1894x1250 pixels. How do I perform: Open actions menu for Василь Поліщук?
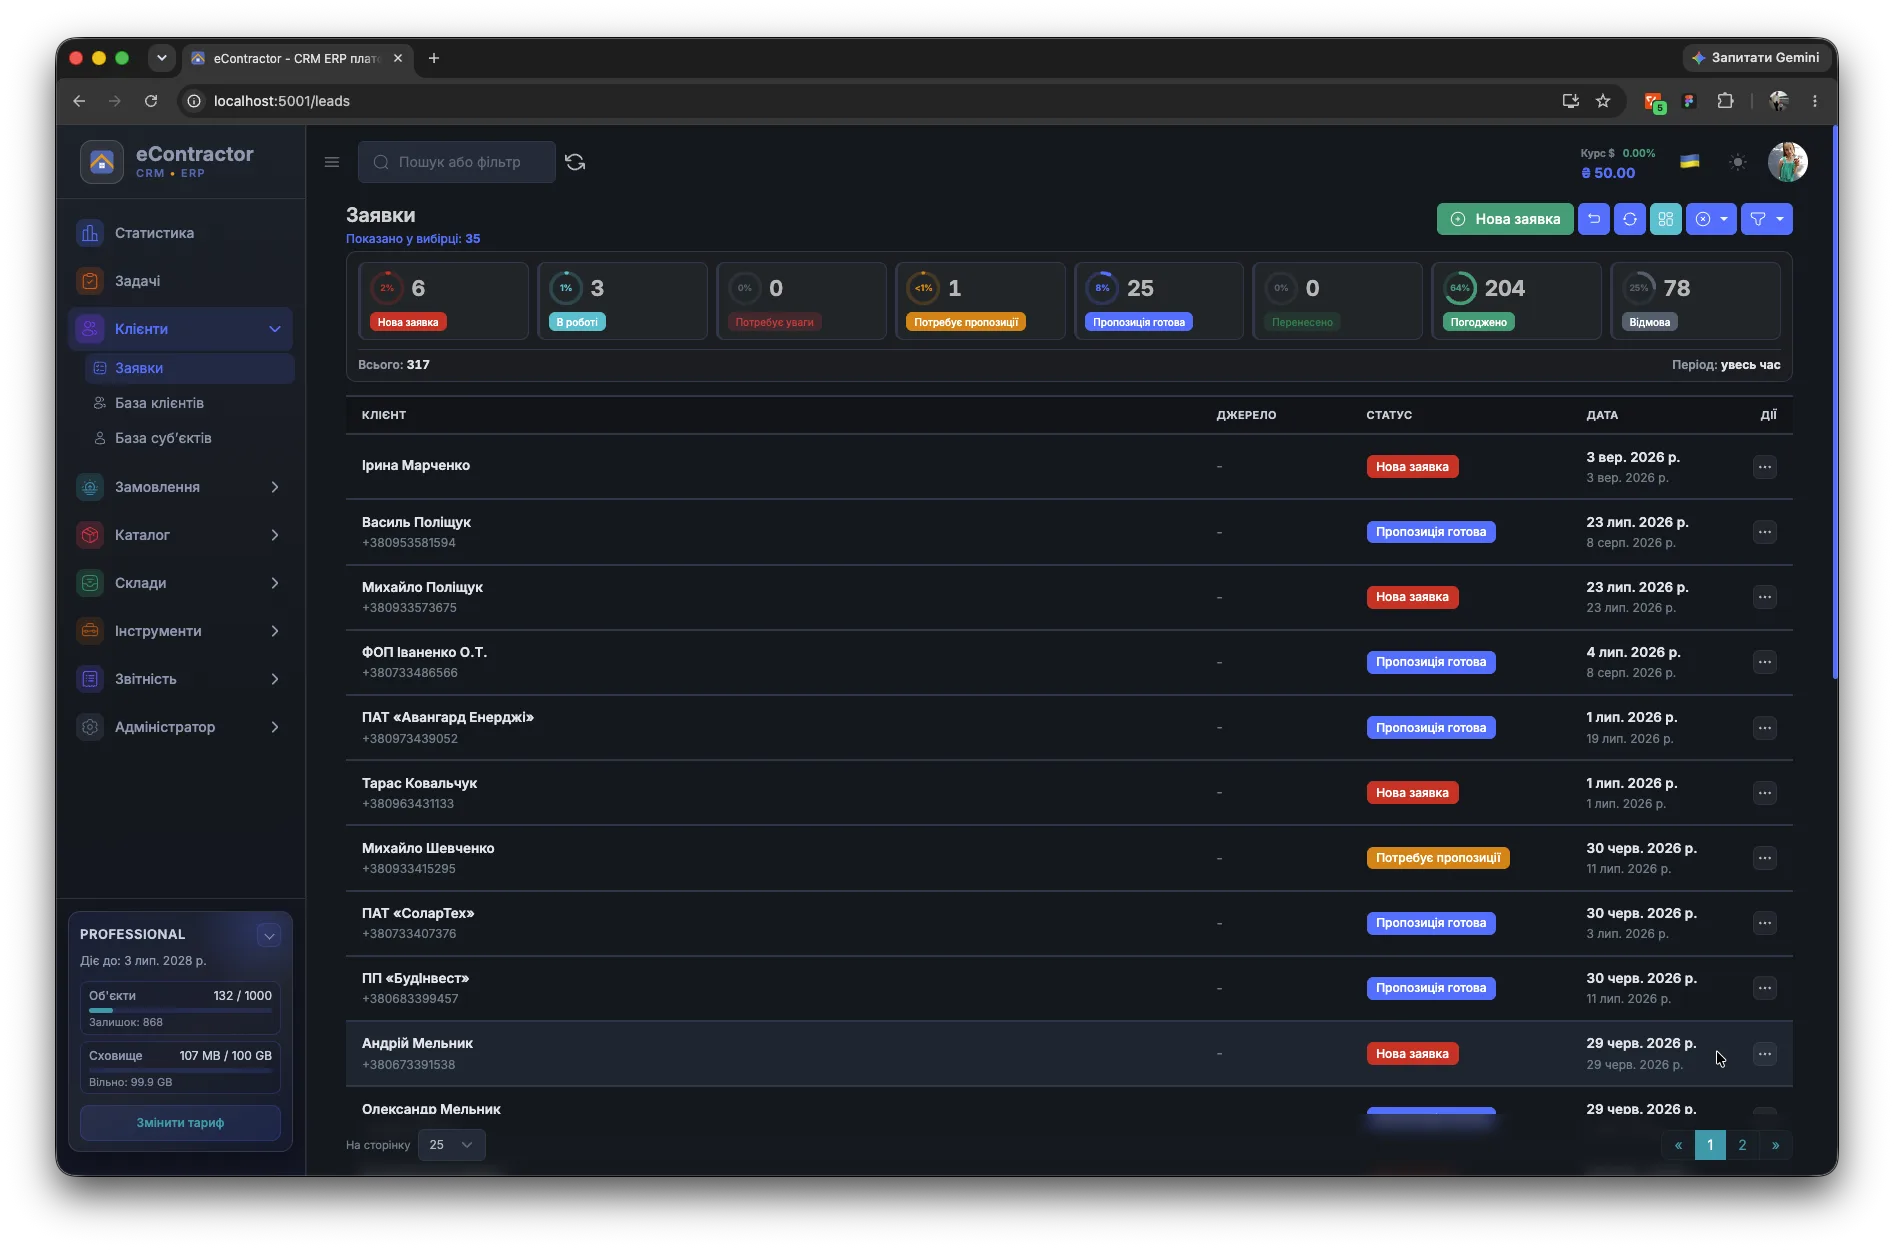click(1765, 532)
